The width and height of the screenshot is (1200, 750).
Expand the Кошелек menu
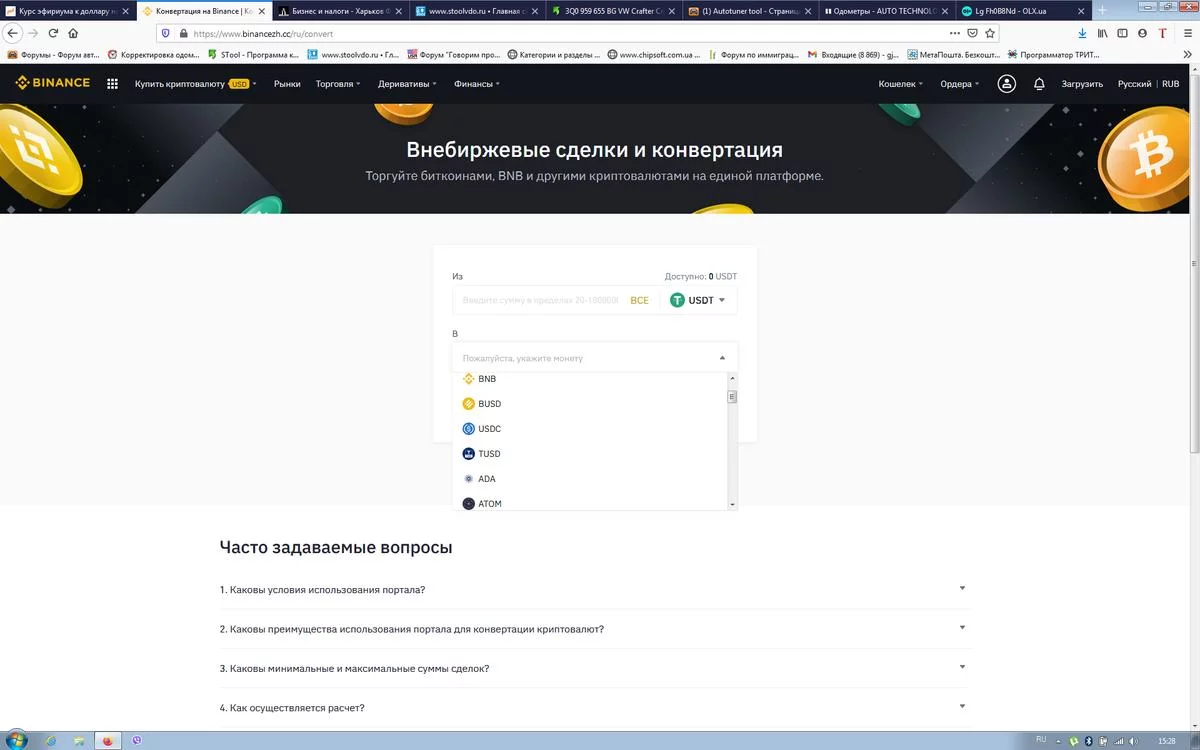click(901, 84)
